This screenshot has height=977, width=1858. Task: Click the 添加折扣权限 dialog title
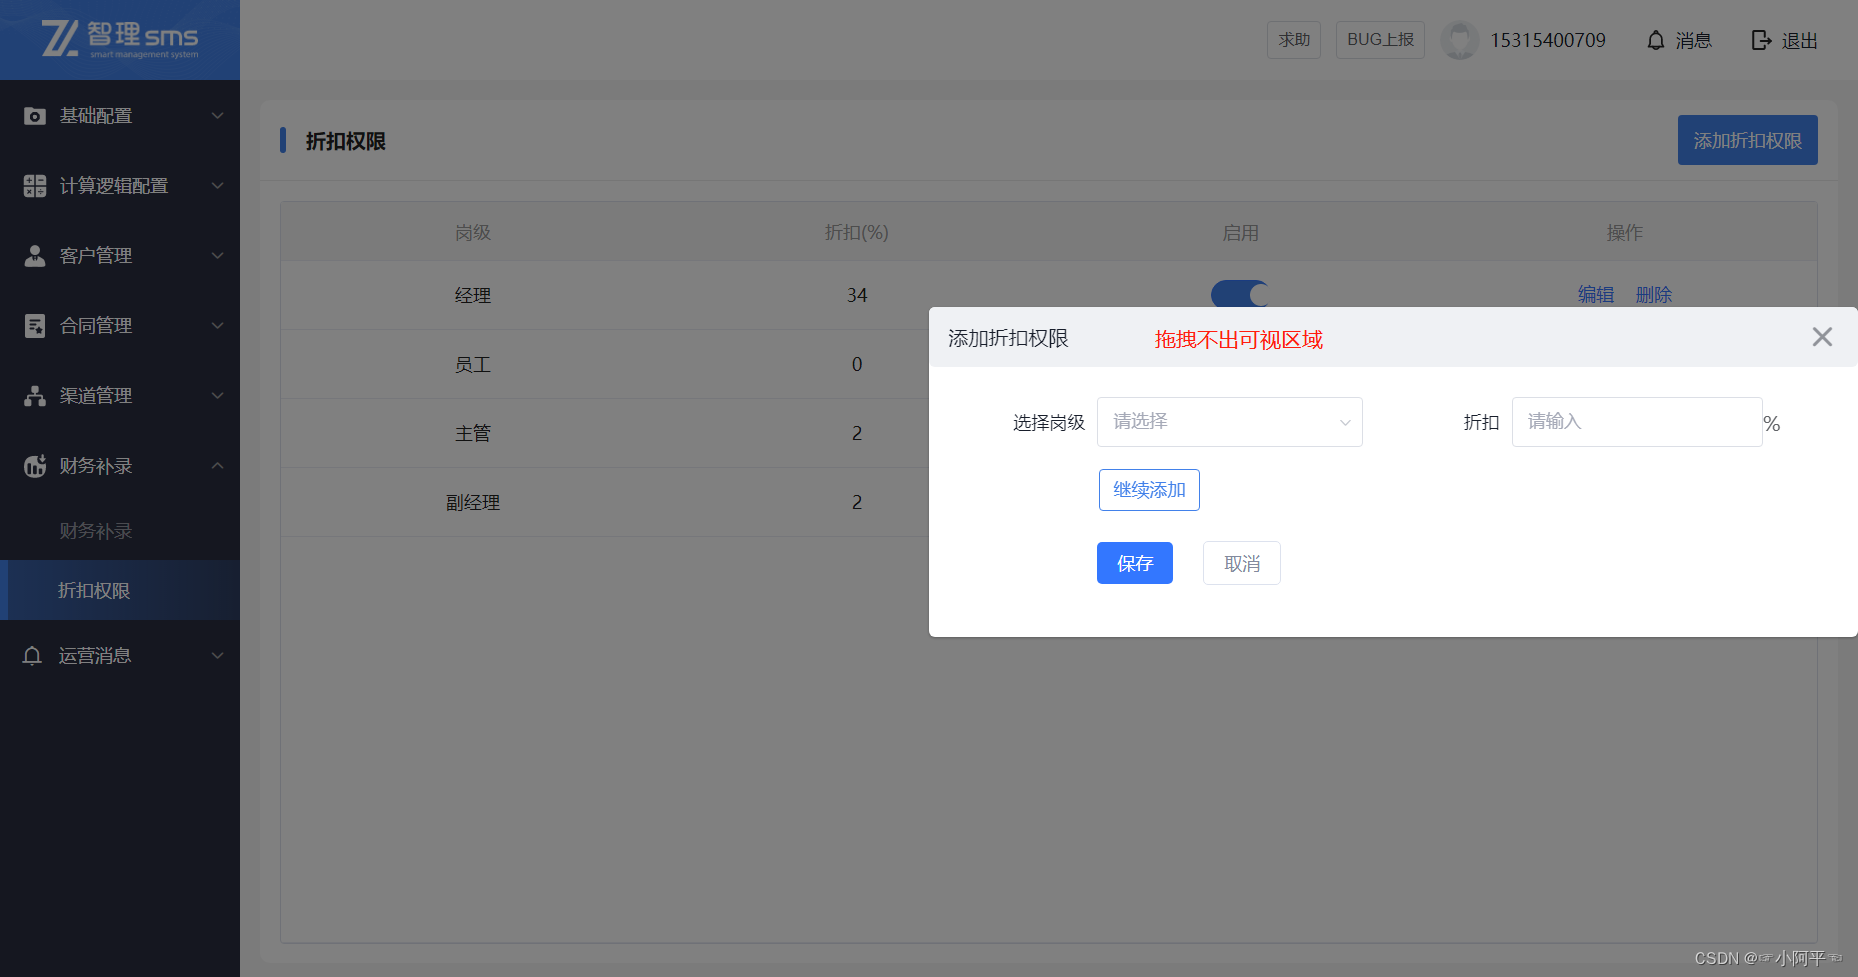pos(1008,338)
